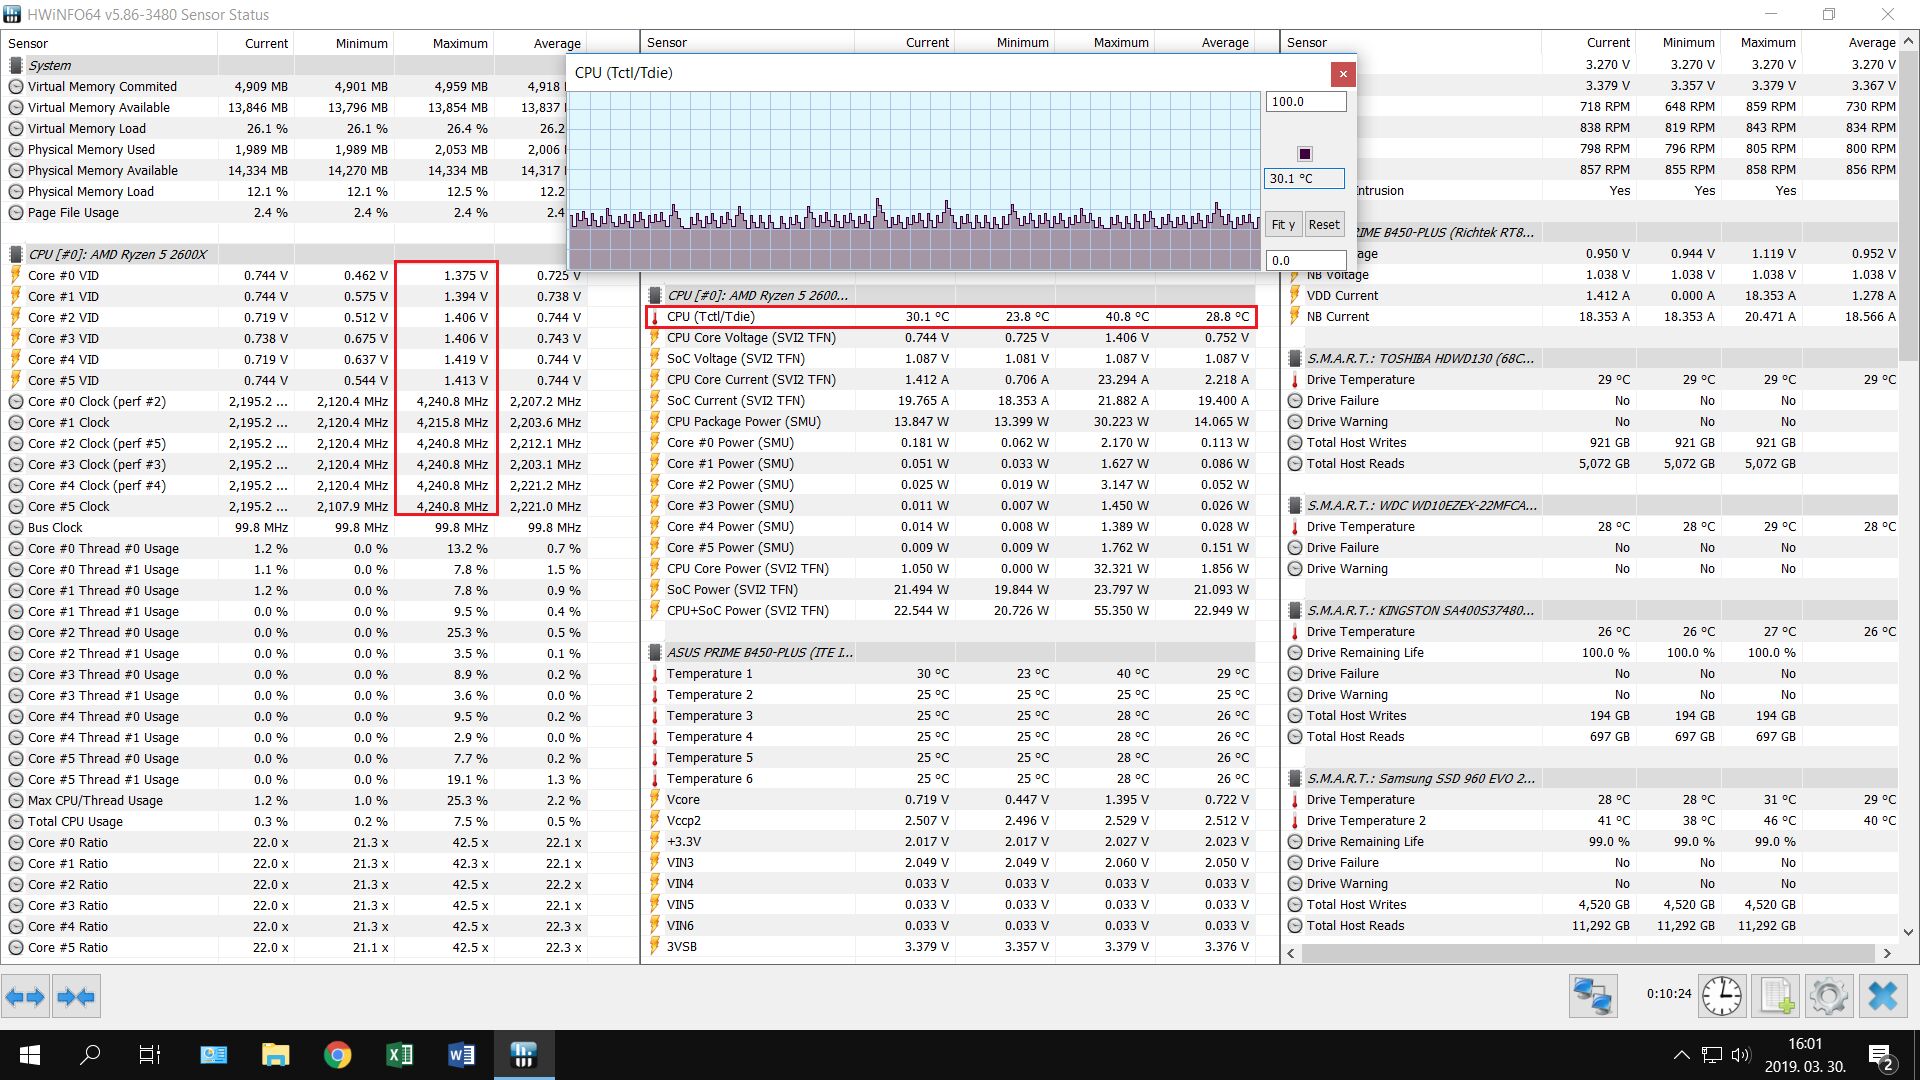Select Max CPU/Thread Usage row
The height and width of the screenshot is (1080, 1920).
(x=294, y=800)
